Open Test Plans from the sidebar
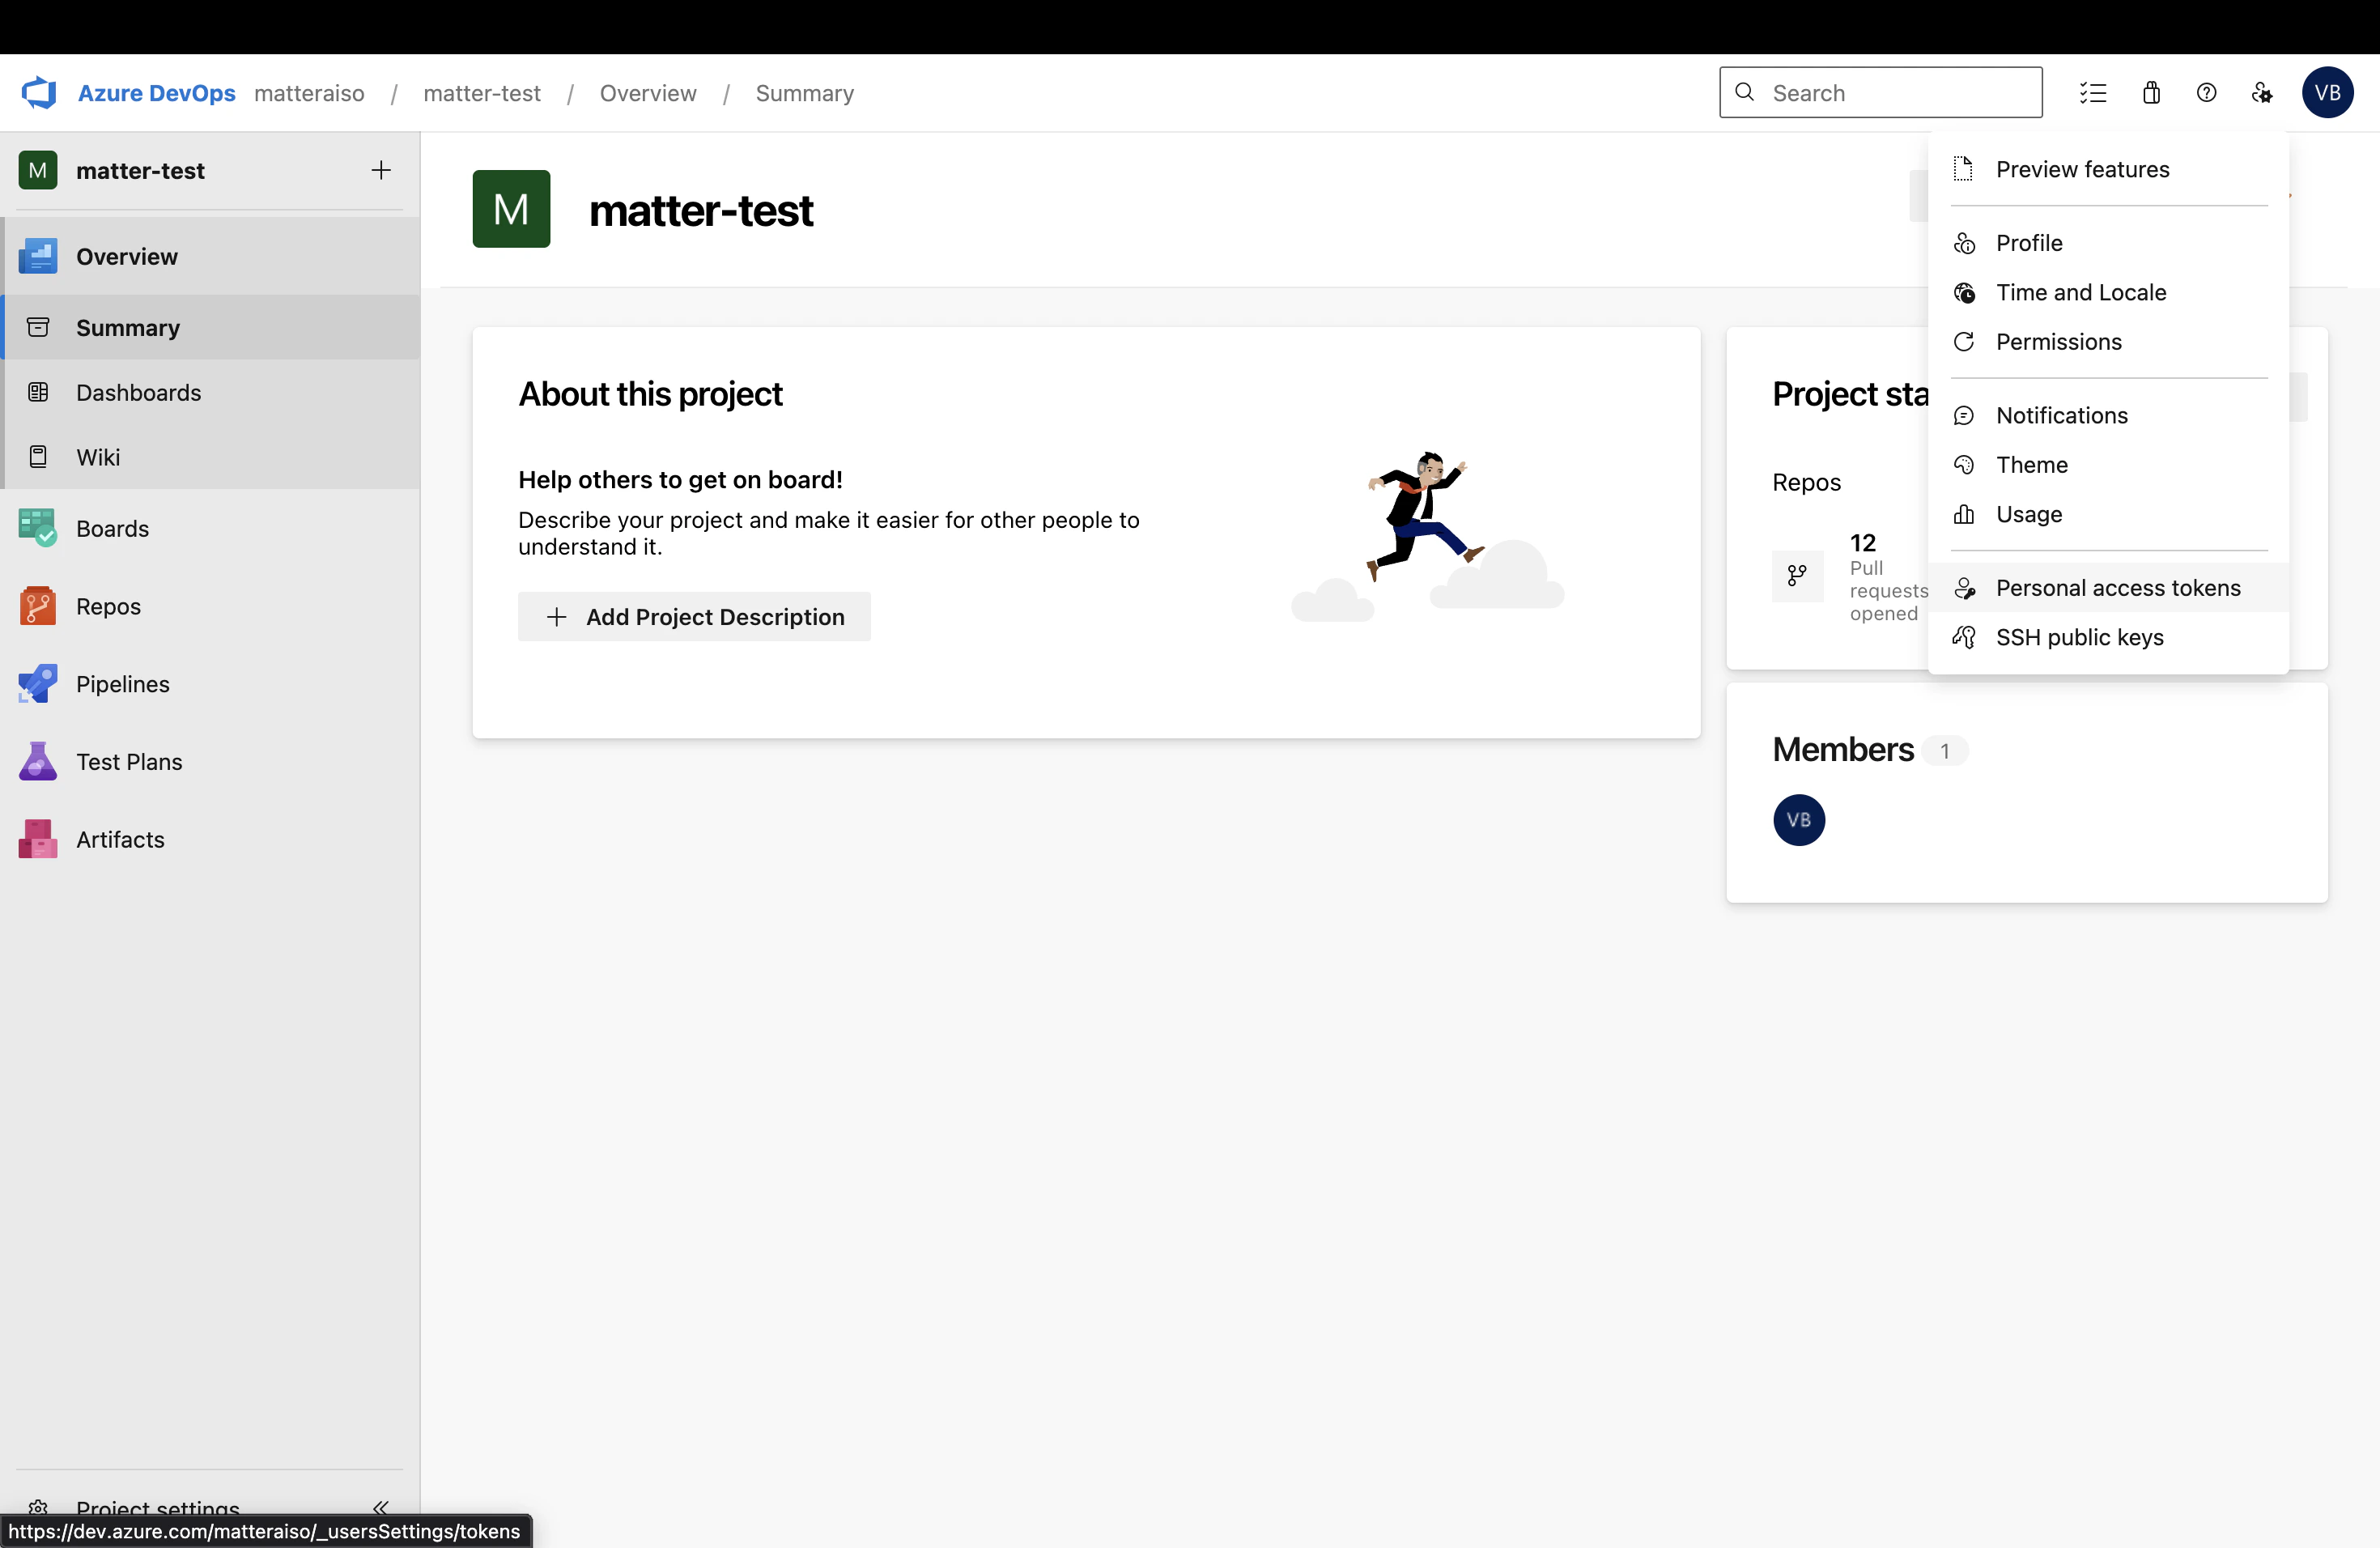This screenshot has width=2380, height=1548. tap(128, 761)
